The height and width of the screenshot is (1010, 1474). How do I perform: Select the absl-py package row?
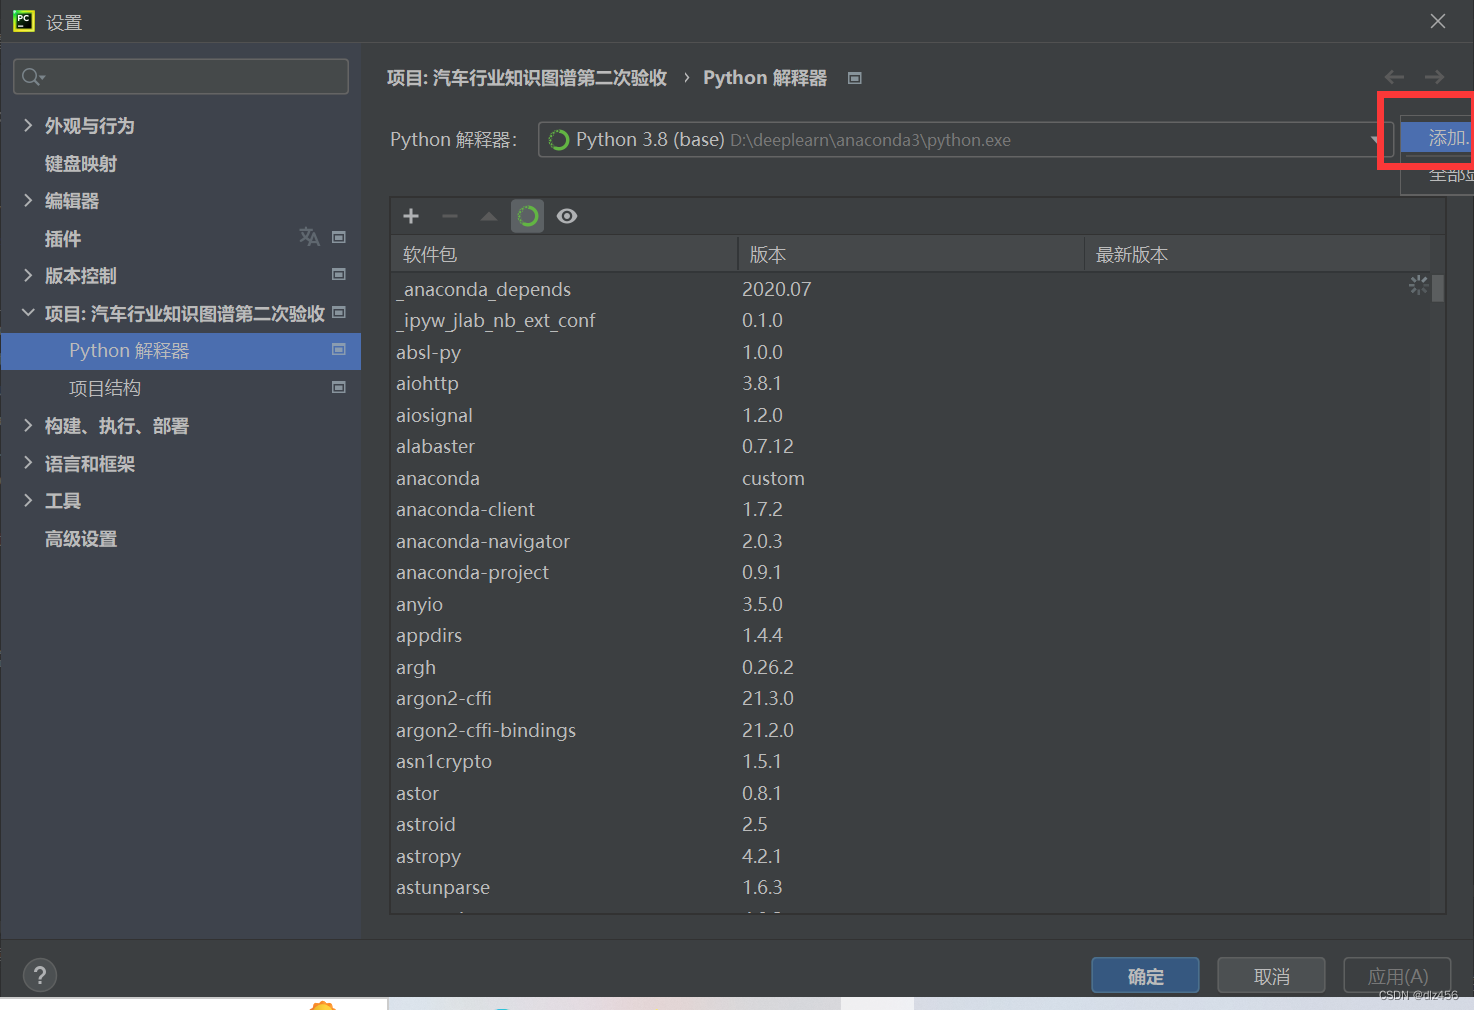[911, 352]
